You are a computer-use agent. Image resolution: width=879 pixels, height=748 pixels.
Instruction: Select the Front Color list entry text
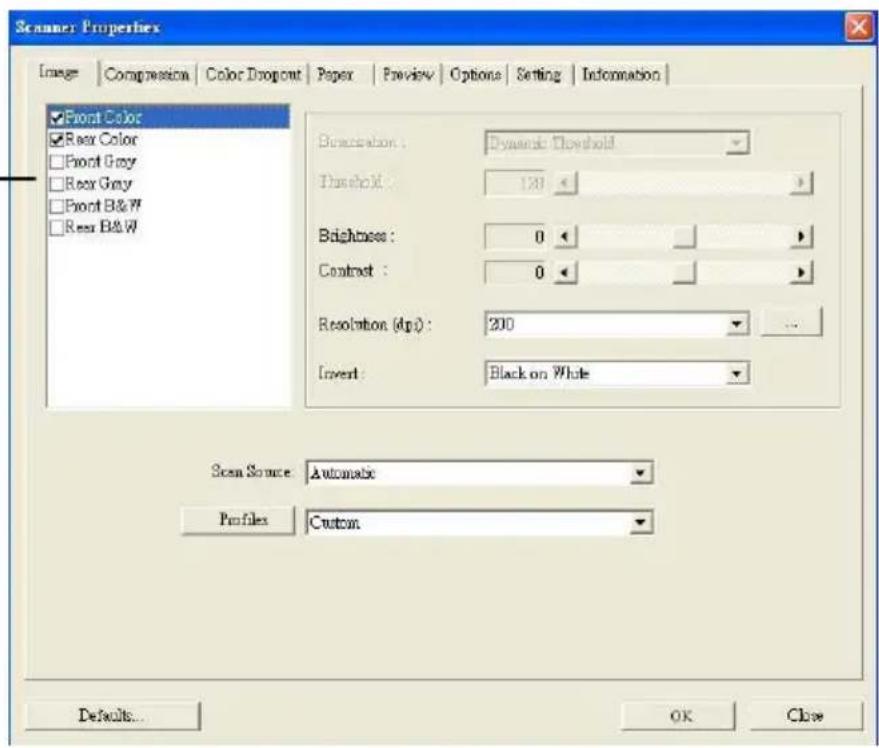click(103, 117)
